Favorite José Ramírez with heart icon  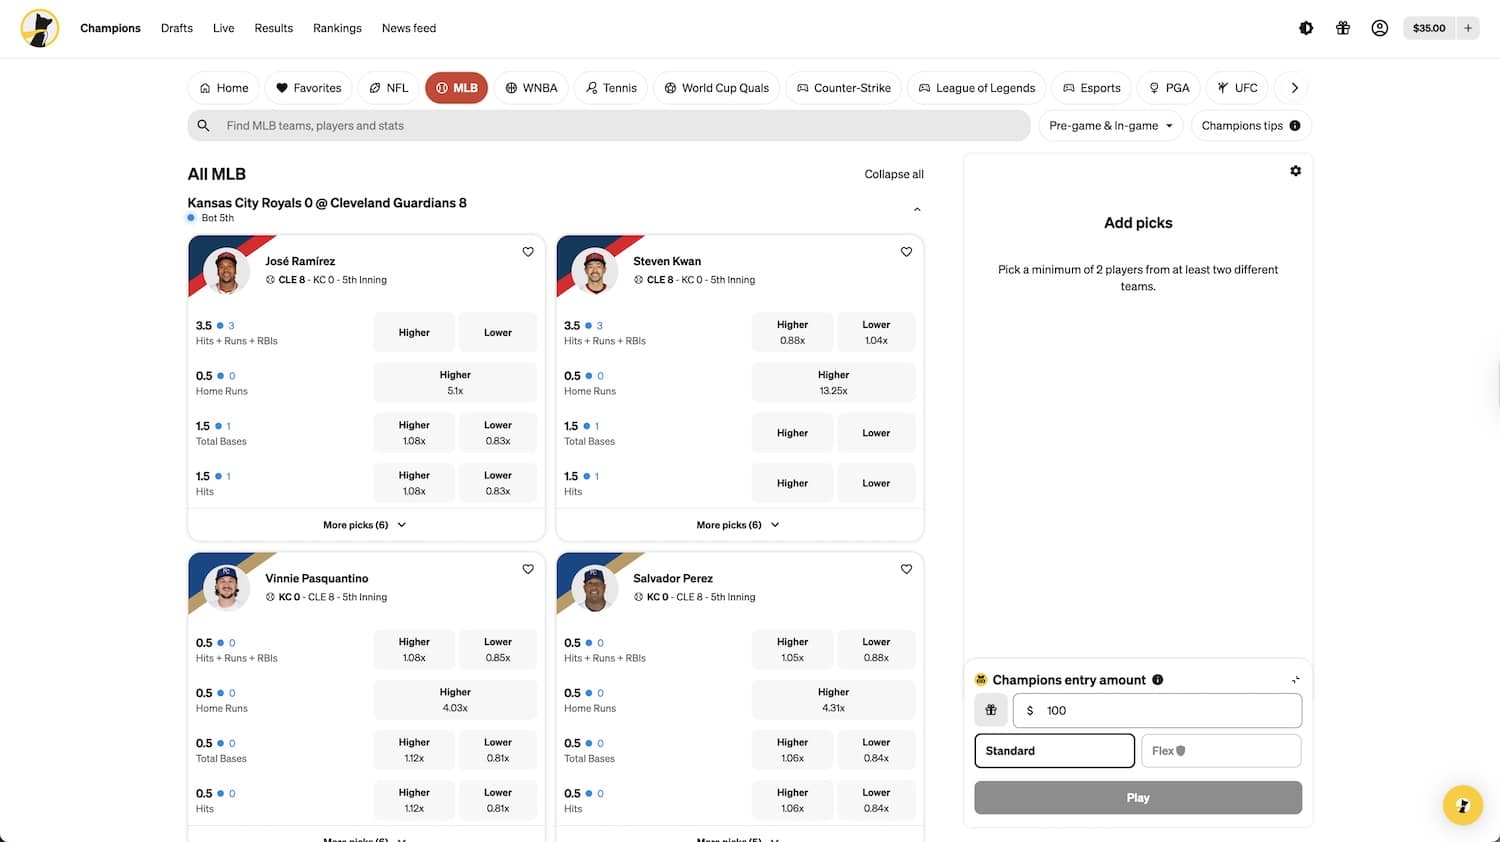(x=528, y=252)
